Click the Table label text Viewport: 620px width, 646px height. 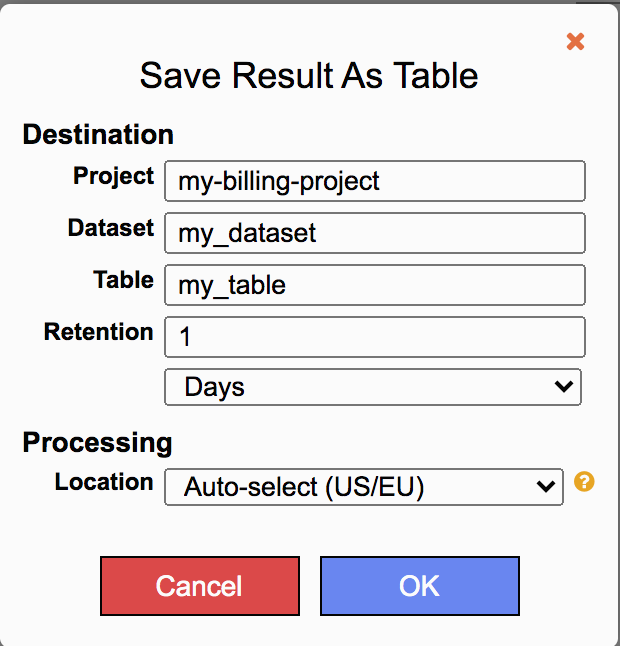coord(123,280)
